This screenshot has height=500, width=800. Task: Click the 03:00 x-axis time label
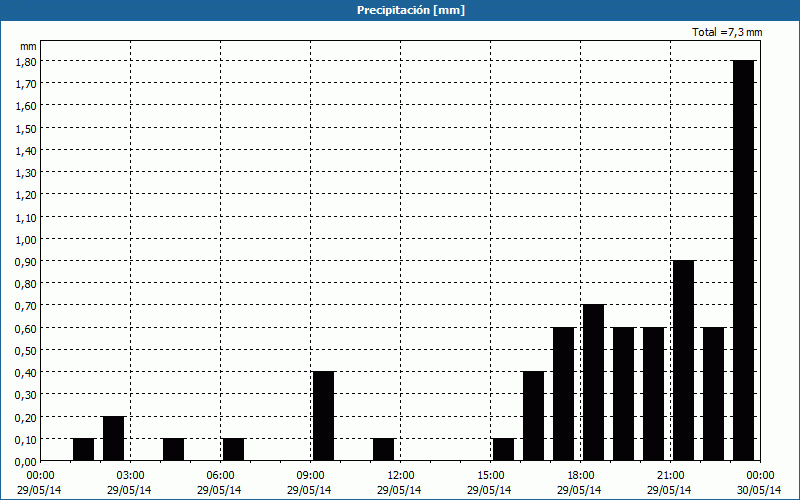coord(130,476)
